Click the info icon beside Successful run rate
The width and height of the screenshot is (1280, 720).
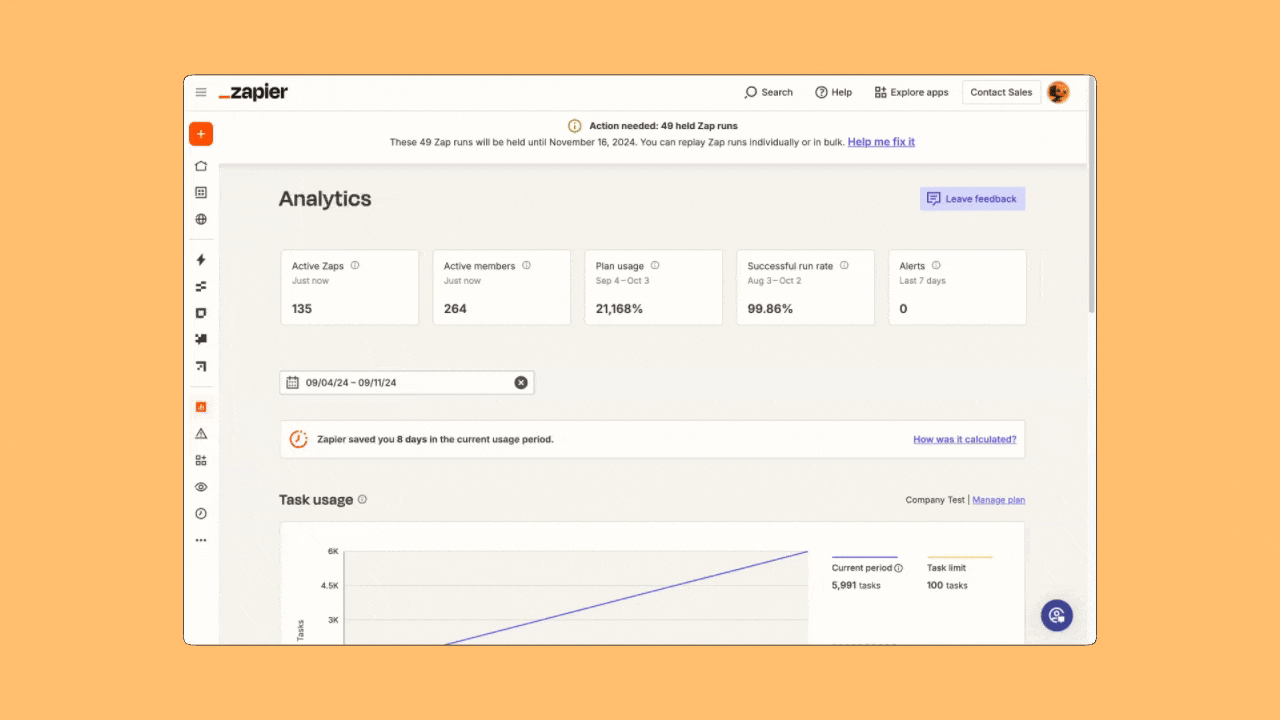844,266
